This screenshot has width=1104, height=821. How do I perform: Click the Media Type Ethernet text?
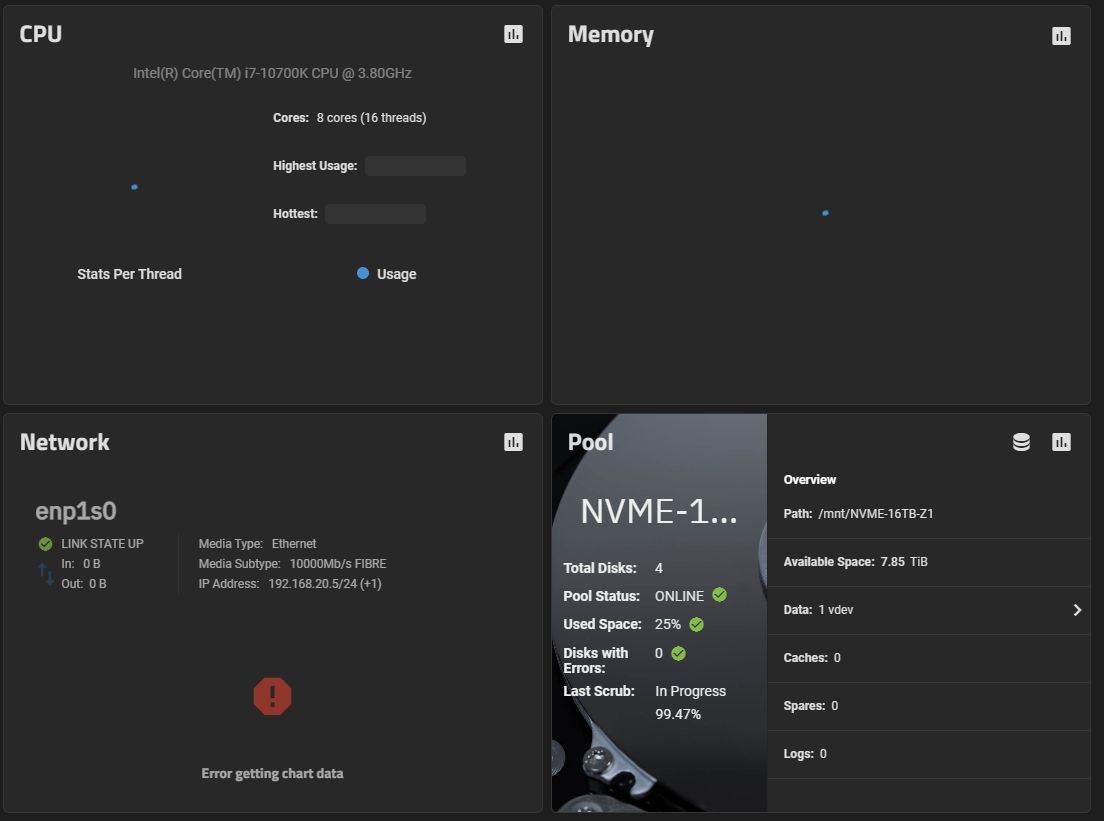pos(258,544)
